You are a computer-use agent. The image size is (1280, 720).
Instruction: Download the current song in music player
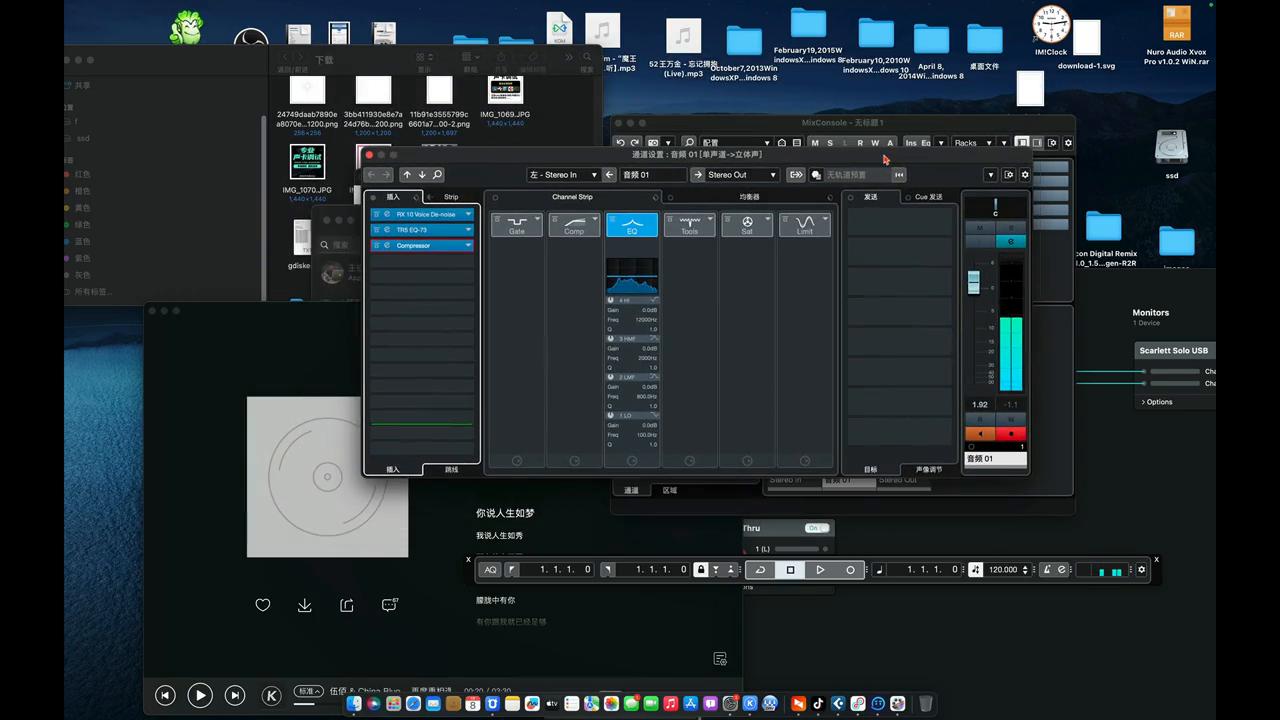tap(305, 605)
